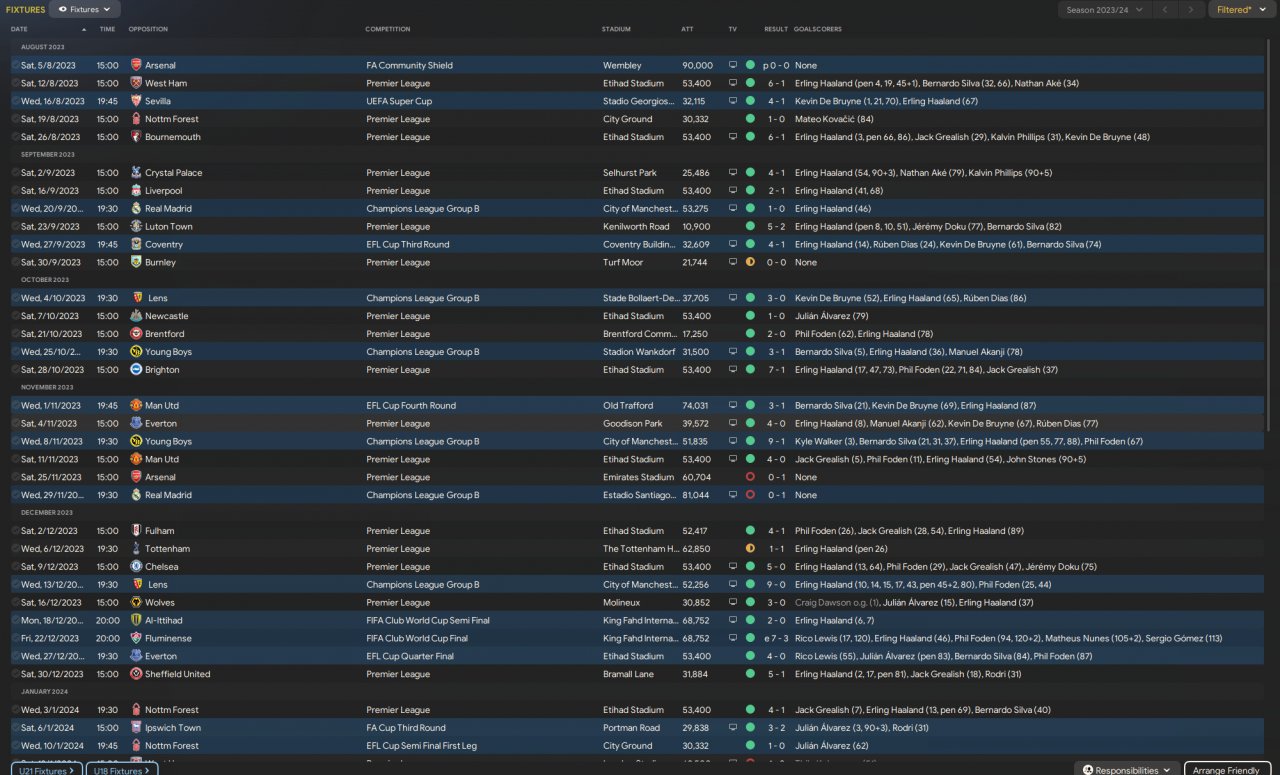Click the Newcastle club badge
The width and height of the screenshot is (1280, 775).
[135, 316]
